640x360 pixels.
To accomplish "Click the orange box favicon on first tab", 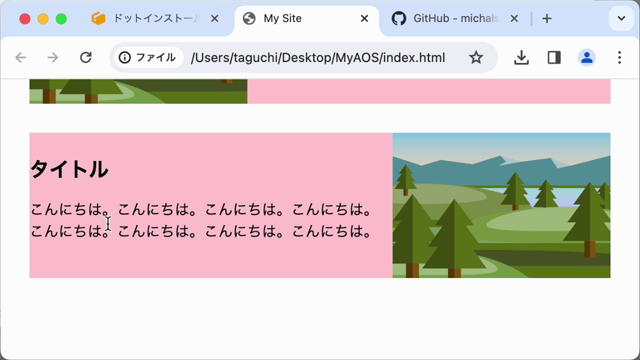I will (x=98, y=18).
